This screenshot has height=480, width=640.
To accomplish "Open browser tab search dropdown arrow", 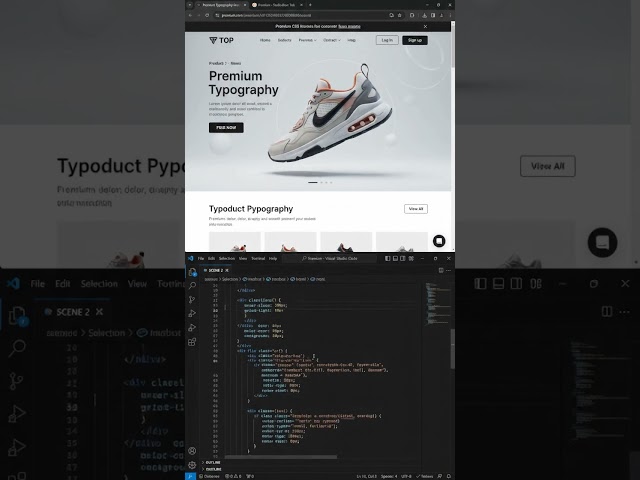I will pyautogui.click(x=190, y=5).
